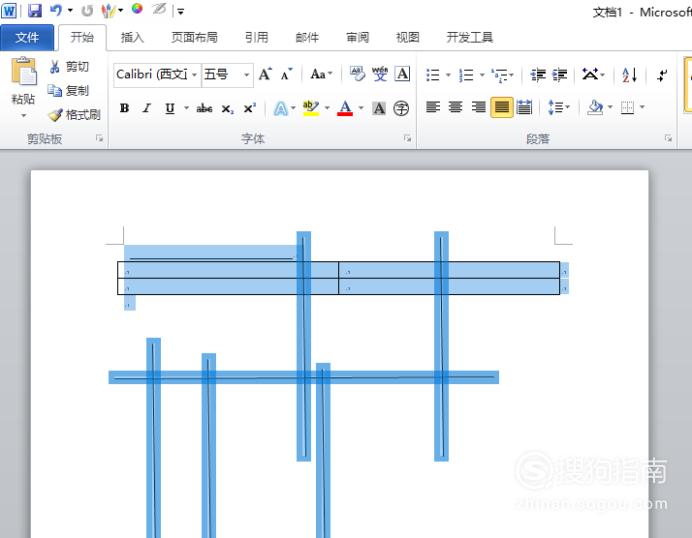
Task: Open text effects glowing A icon
Action: (281, 108)
